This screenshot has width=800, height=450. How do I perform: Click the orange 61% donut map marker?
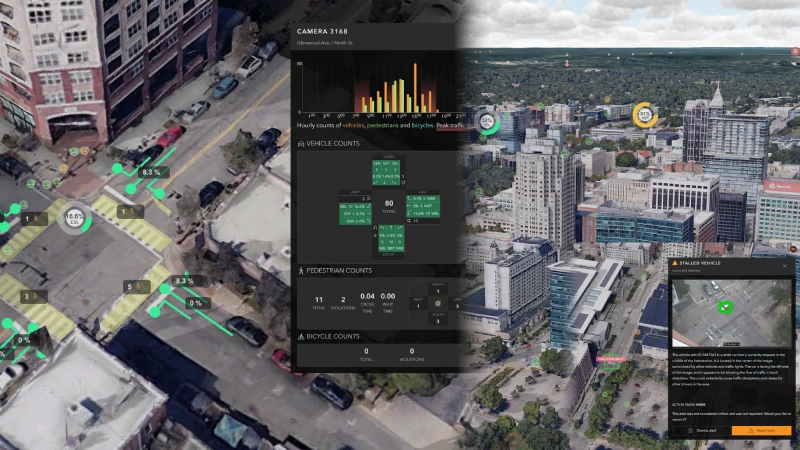(645, 114)
